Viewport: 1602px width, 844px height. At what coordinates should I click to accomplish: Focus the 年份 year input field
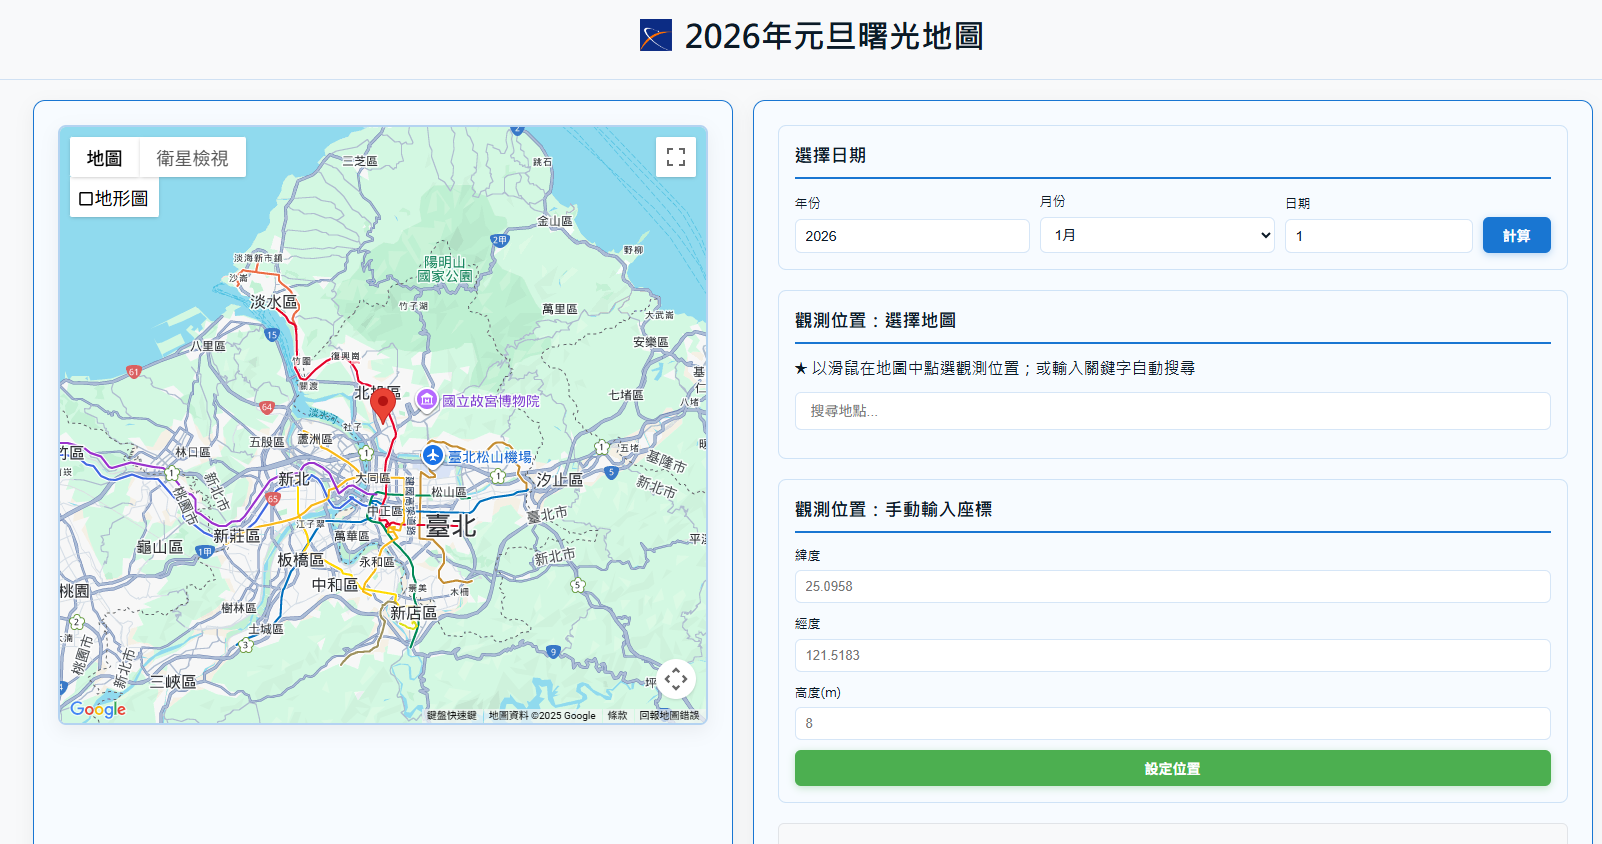(911, 236)
